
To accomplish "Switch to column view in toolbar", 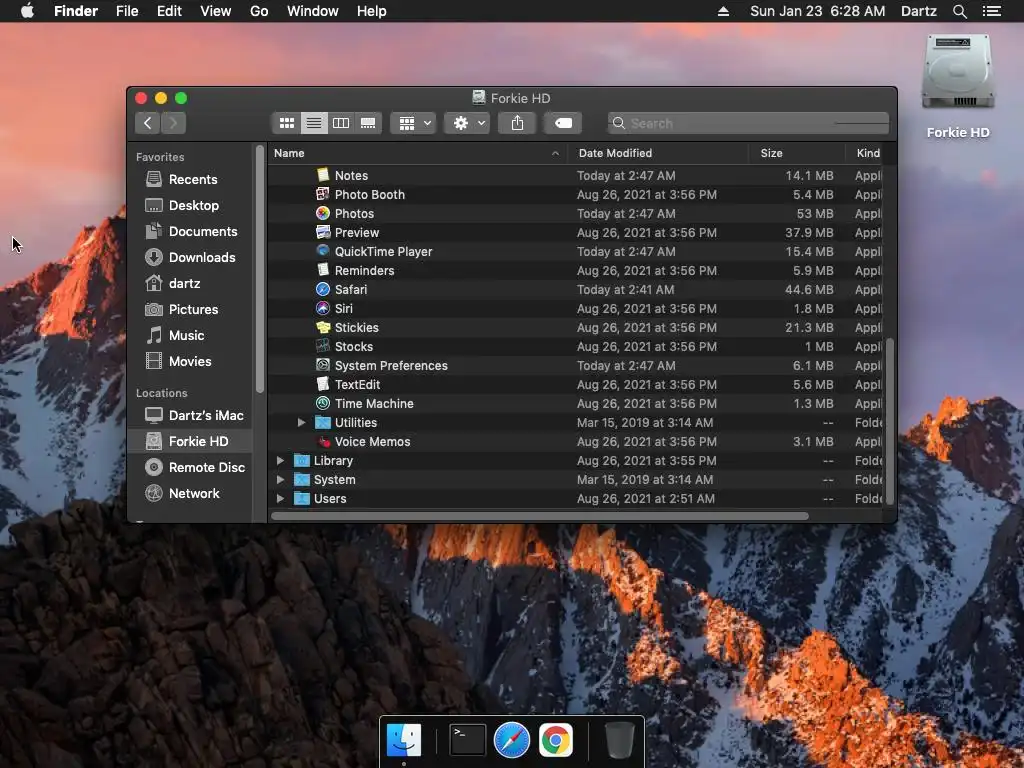I will (x=341, y=123).
